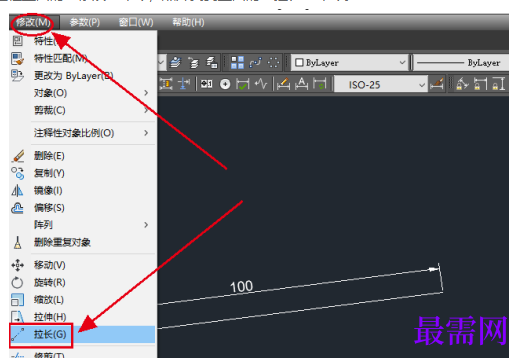
Task: Click the dimension inspection icon with checkmark
Action: (x=243, y=84)
